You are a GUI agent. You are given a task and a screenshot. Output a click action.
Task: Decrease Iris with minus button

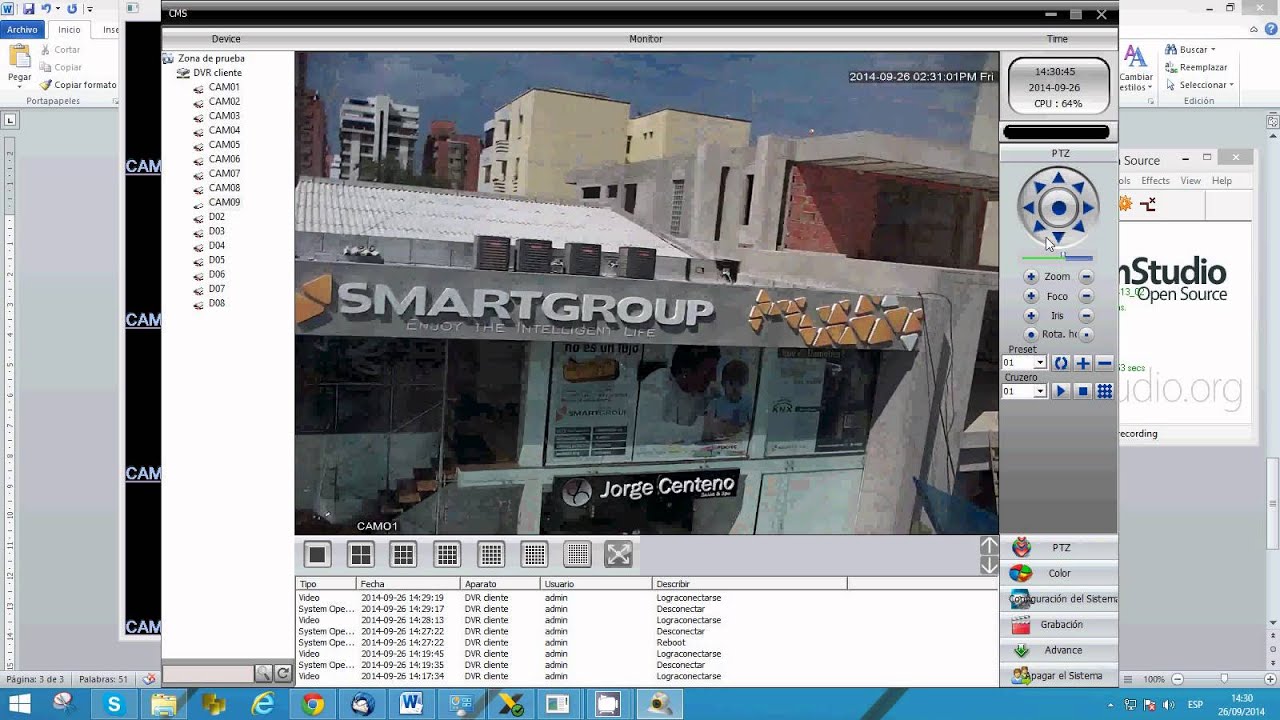tap(1086, 315)
